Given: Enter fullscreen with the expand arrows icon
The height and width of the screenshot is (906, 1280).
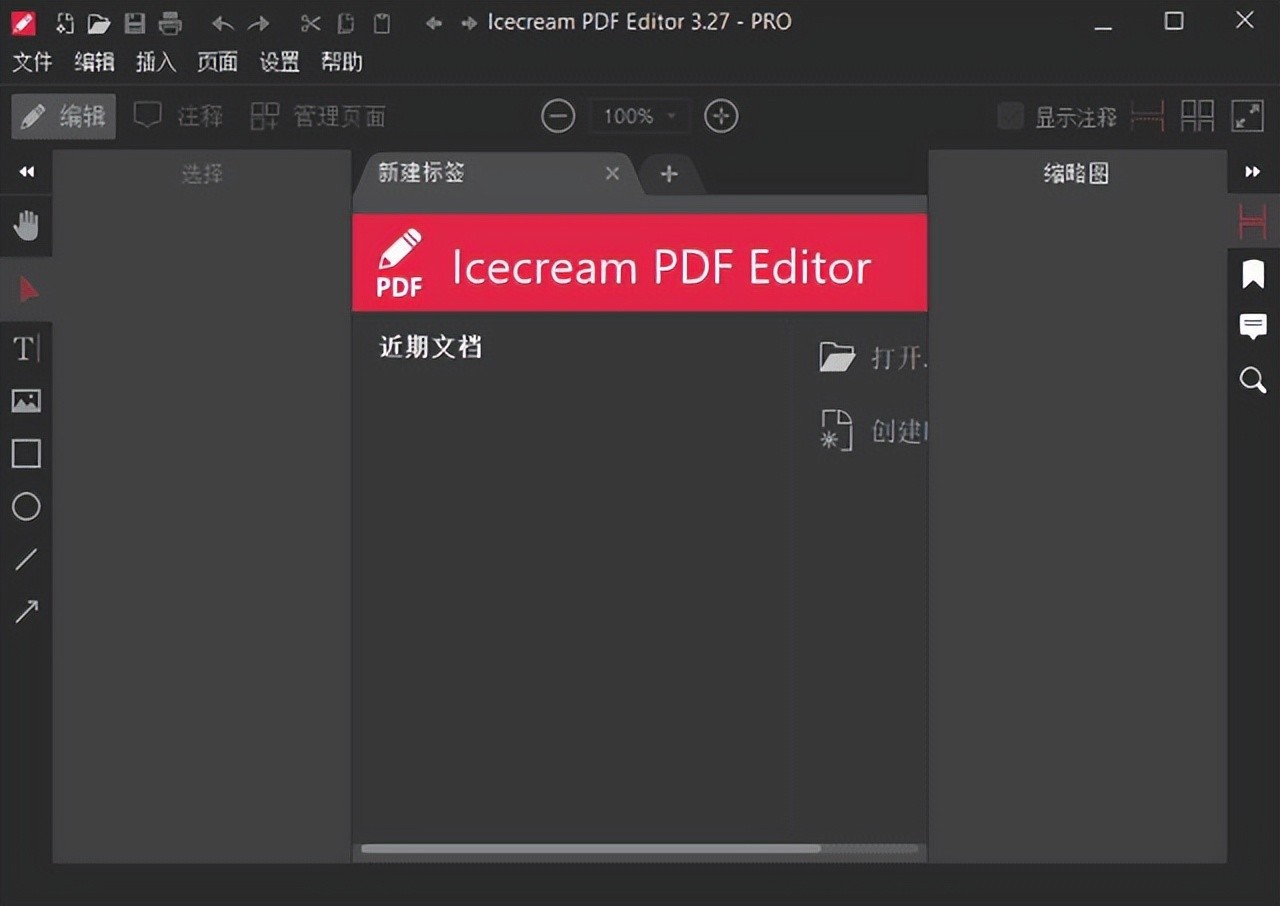Looking at the screenshot, I should 1248,116.
